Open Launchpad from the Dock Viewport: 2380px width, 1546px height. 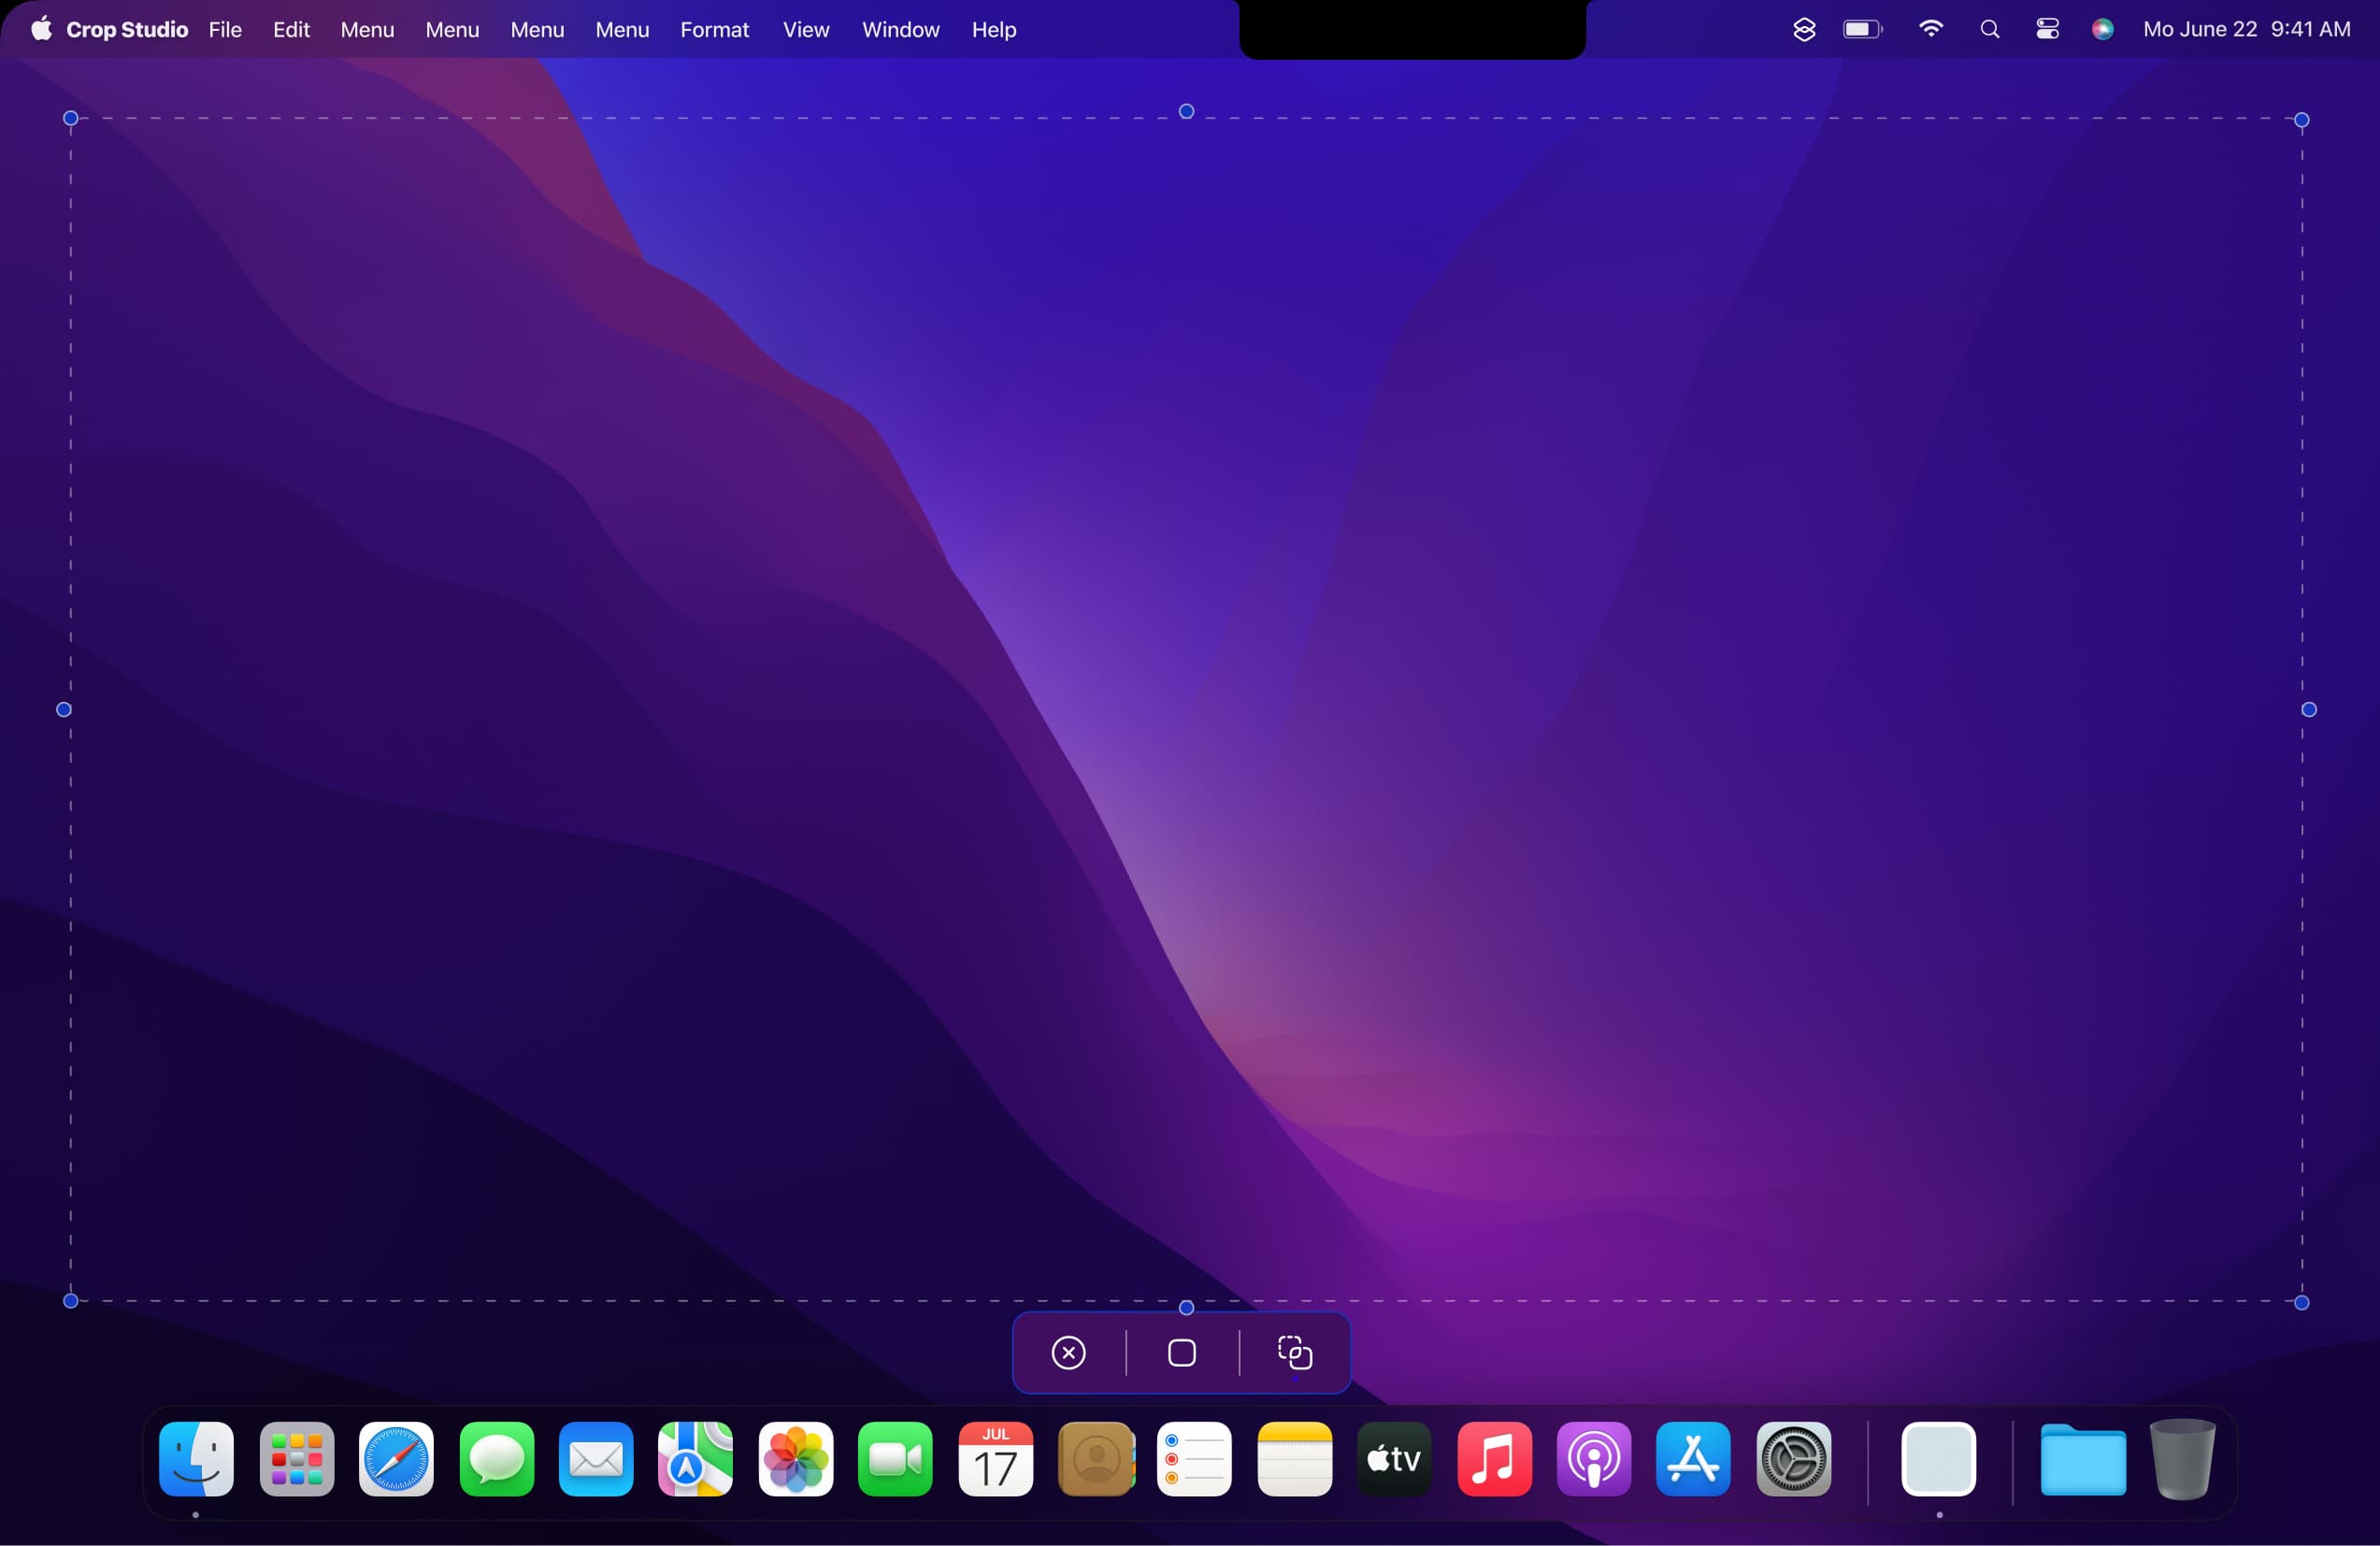point(297,1459)
